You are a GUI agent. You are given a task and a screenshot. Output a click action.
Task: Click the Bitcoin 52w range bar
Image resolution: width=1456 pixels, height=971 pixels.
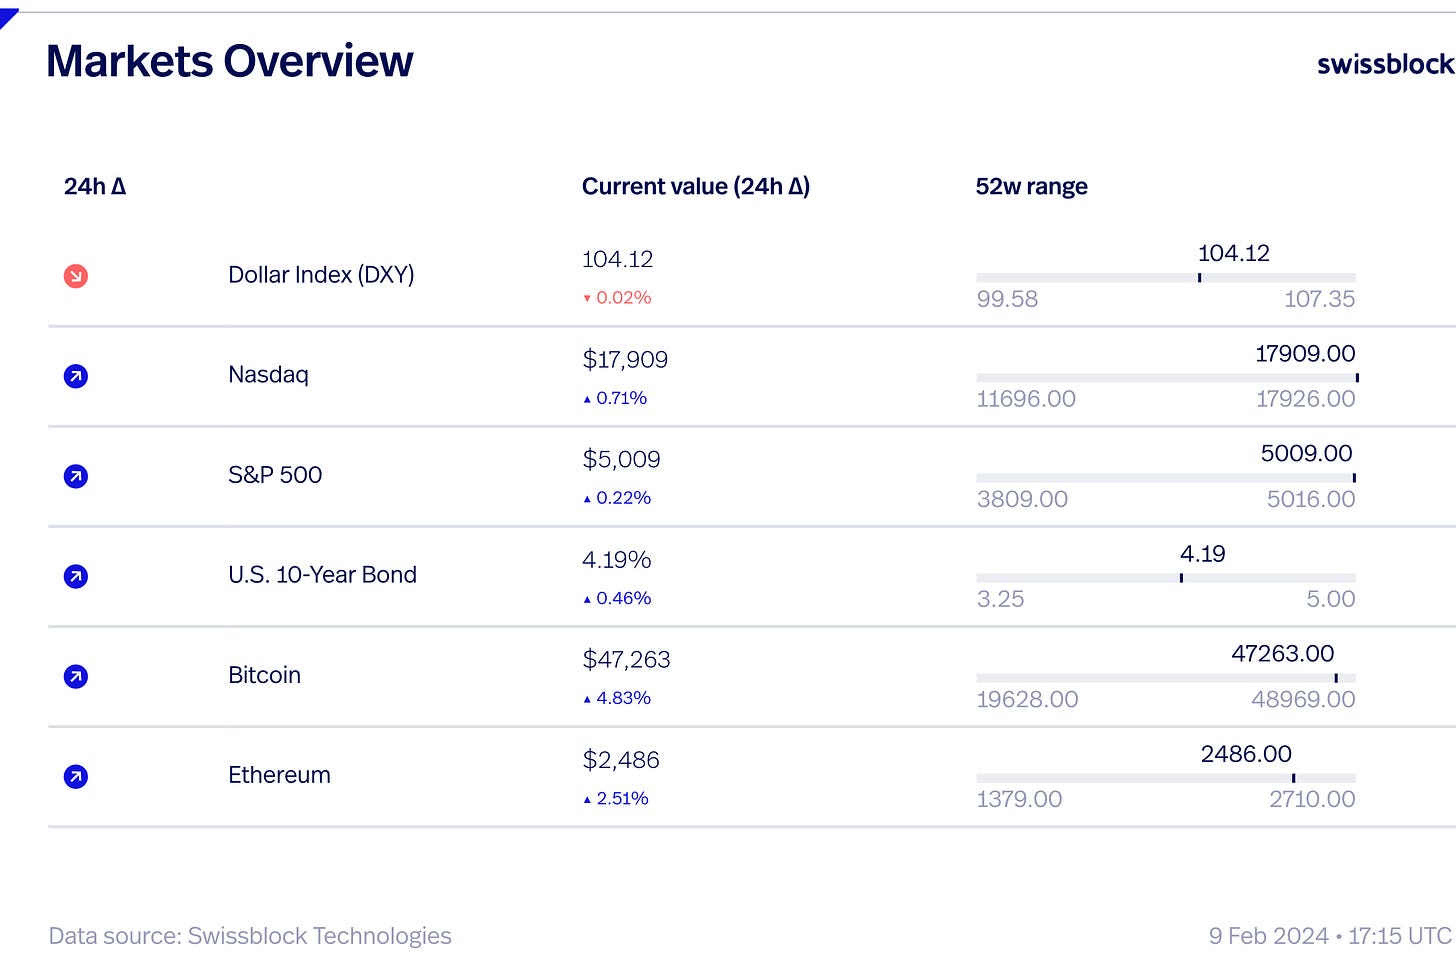click(x=1166, y=677)
